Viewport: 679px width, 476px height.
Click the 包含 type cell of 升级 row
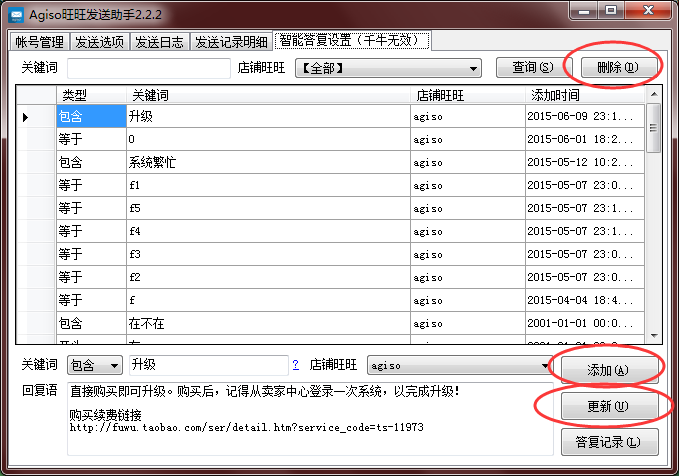click(91, 116)
